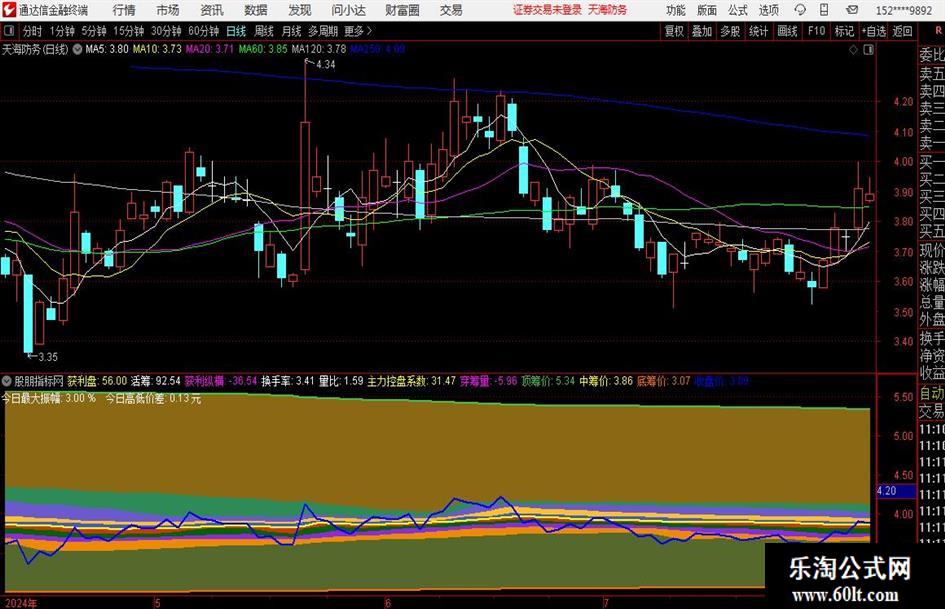Click the diamond icon above the chart
The height and width of the screenshot is (609, 945).
point(853,50)
